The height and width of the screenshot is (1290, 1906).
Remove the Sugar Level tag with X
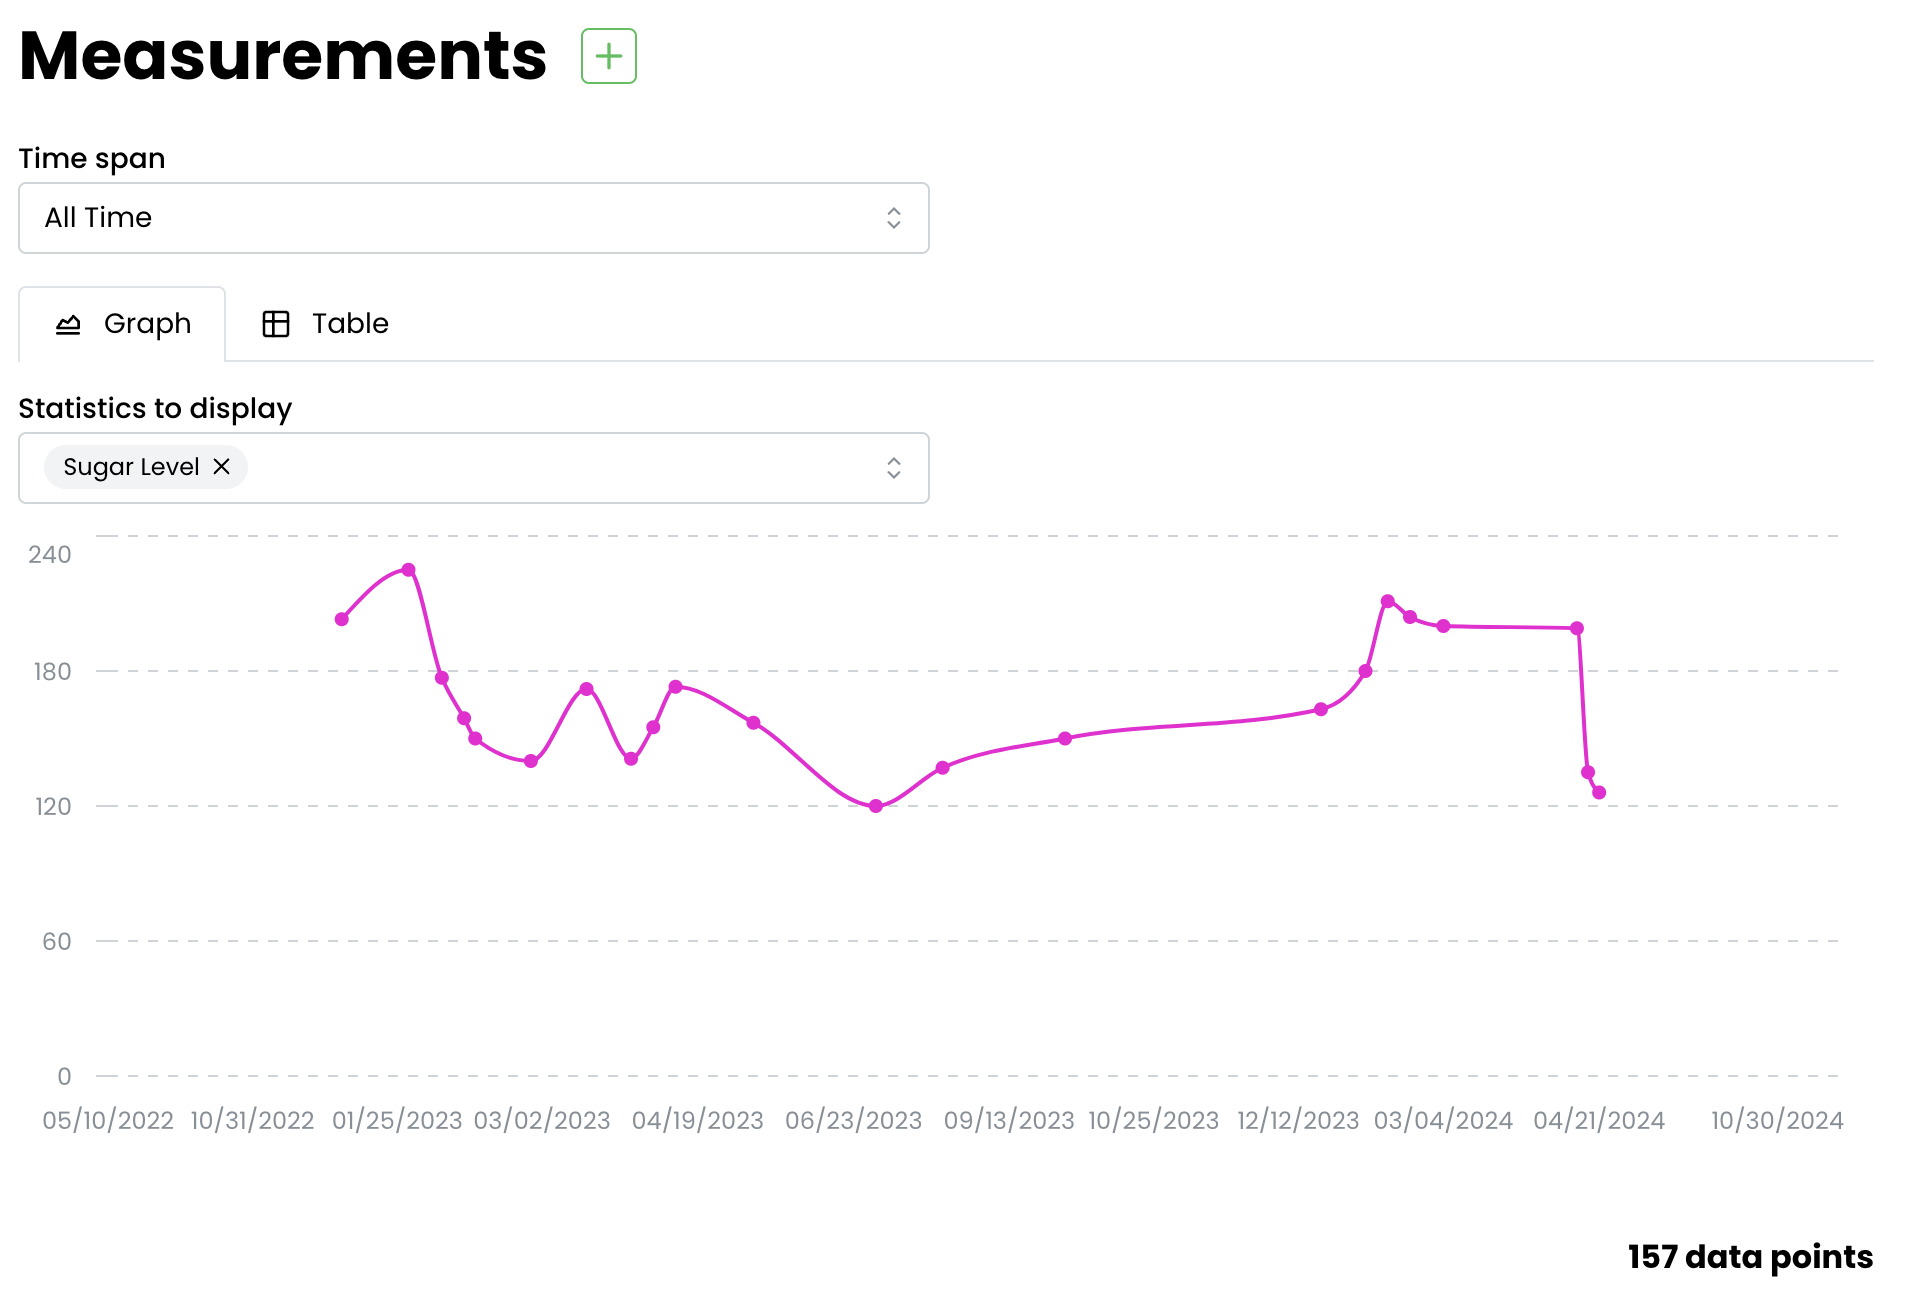click(222, 467)
